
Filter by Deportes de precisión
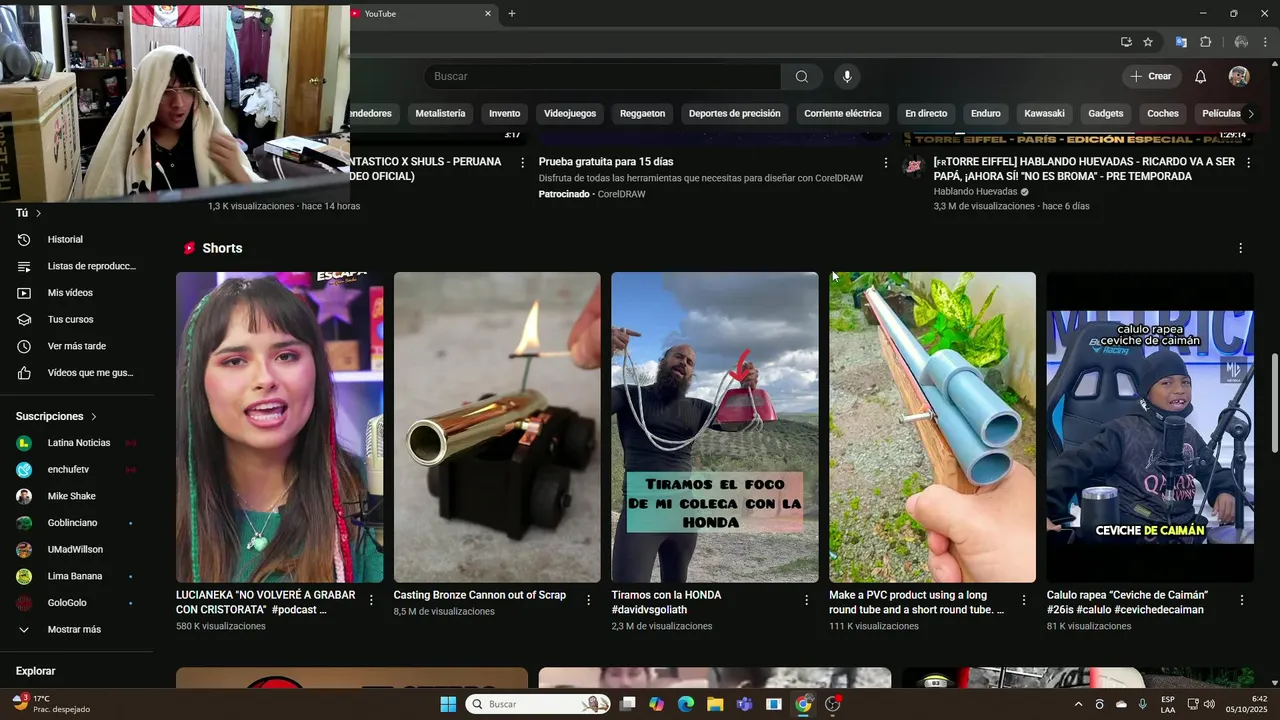tap(734, 114)
